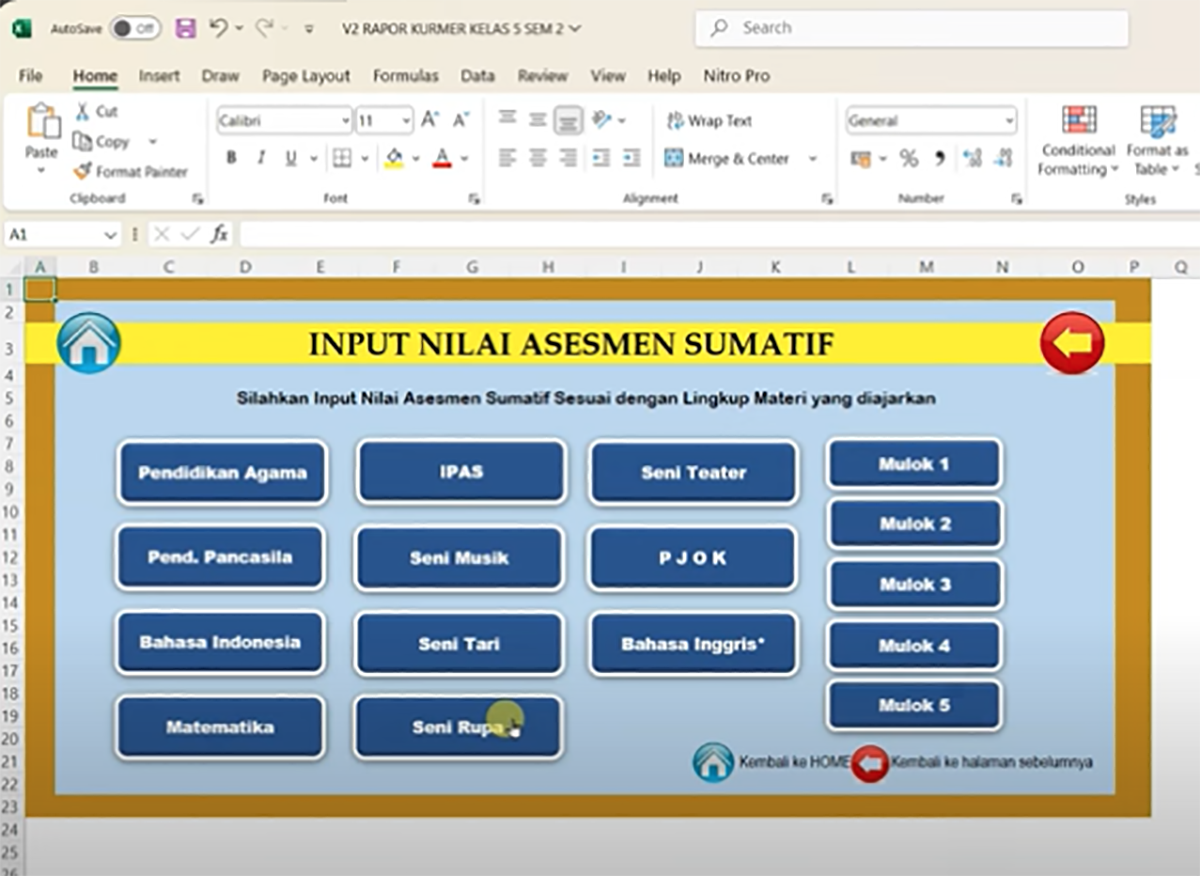Image resolution: width=1200 pixels, height=876 pixels.
Task: Click the red back arrow icon
Action: coord(1072,343)
